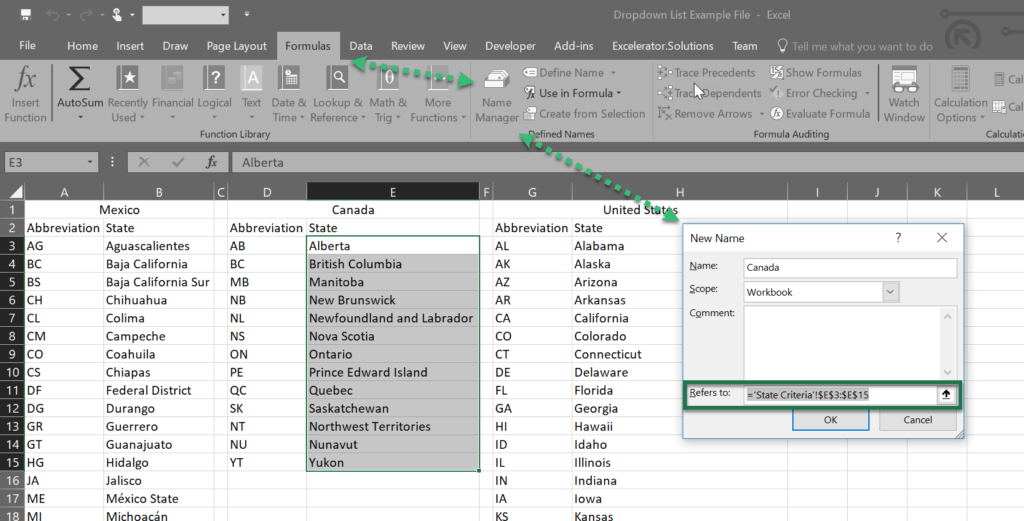The width and height of the screenshot is (1024, 521).
Task: Open Calculation Options
Action: coord(960,95)
